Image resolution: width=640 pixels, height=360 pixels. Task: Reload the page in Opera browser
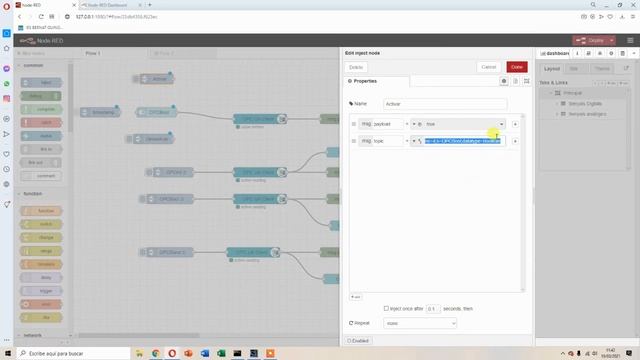click(x=41, y=17)
